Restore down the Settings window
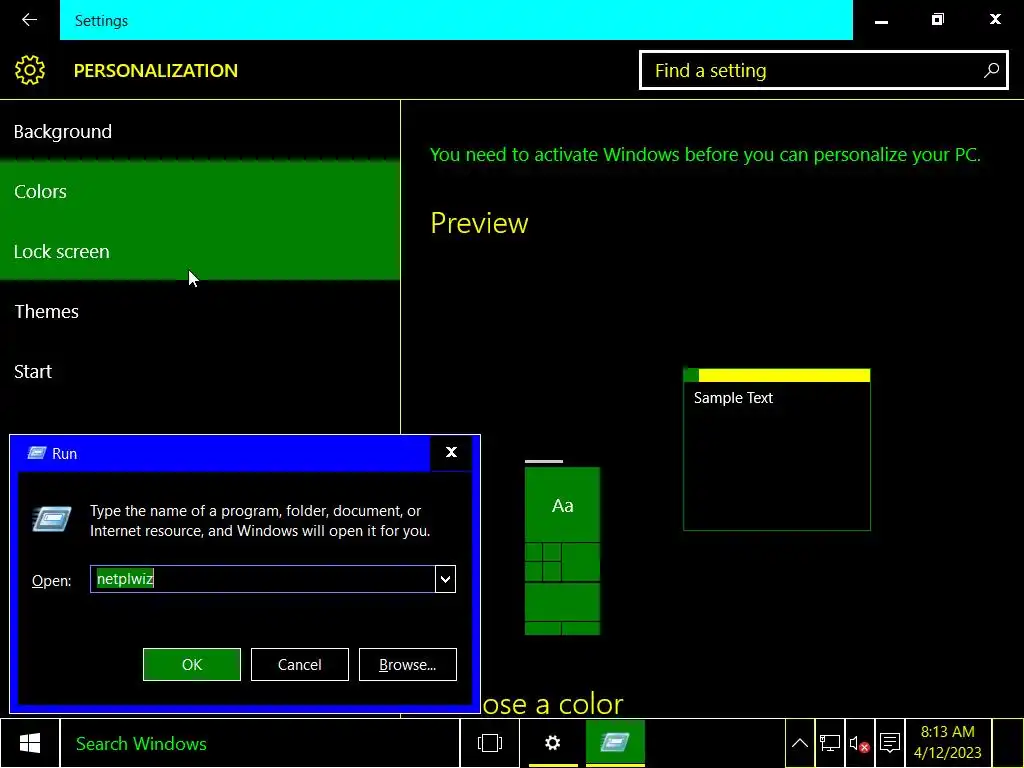This screenshot has height=768, width=1024. click(x=938, y=20)
